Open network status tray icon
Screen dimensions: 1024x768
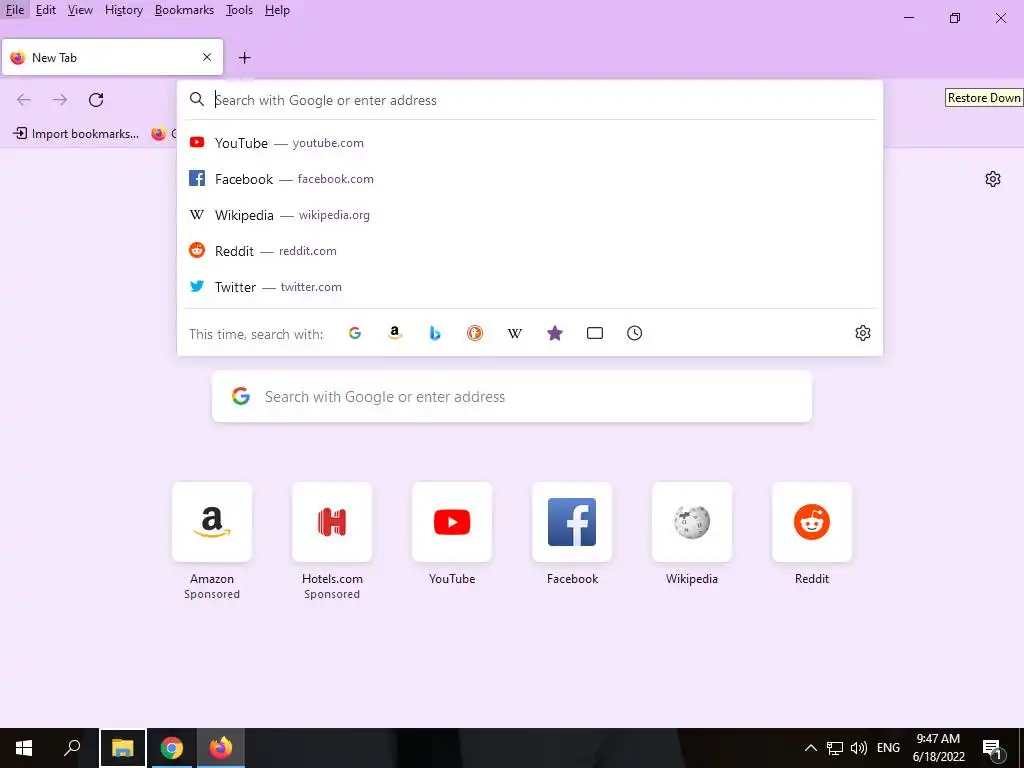[835, 748]
